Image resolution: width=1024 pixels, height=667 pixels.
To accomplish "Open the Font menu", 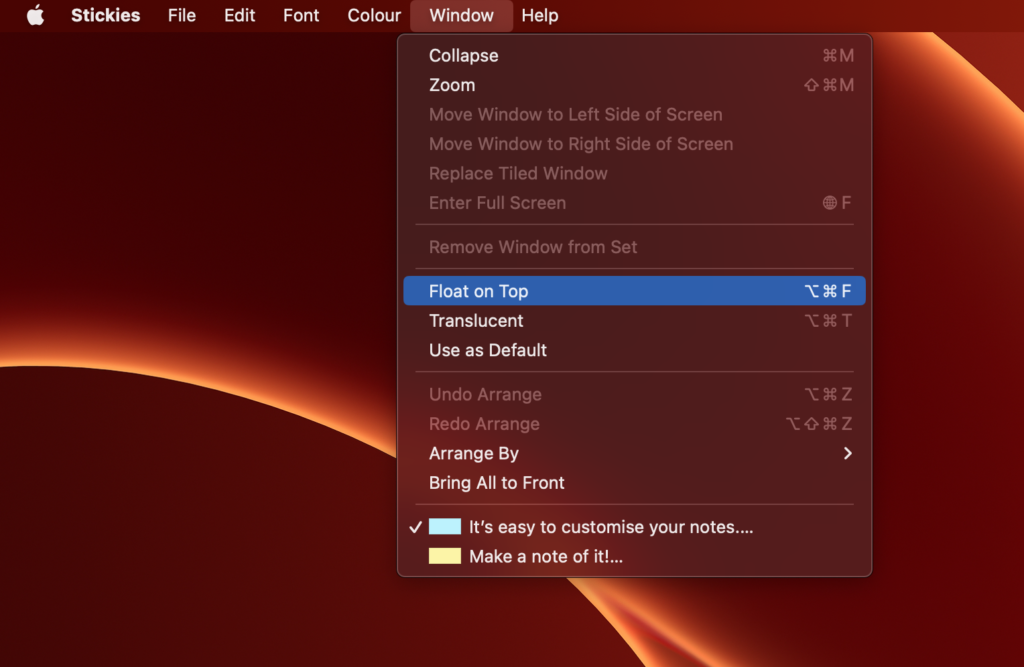I will pos(301,15).
